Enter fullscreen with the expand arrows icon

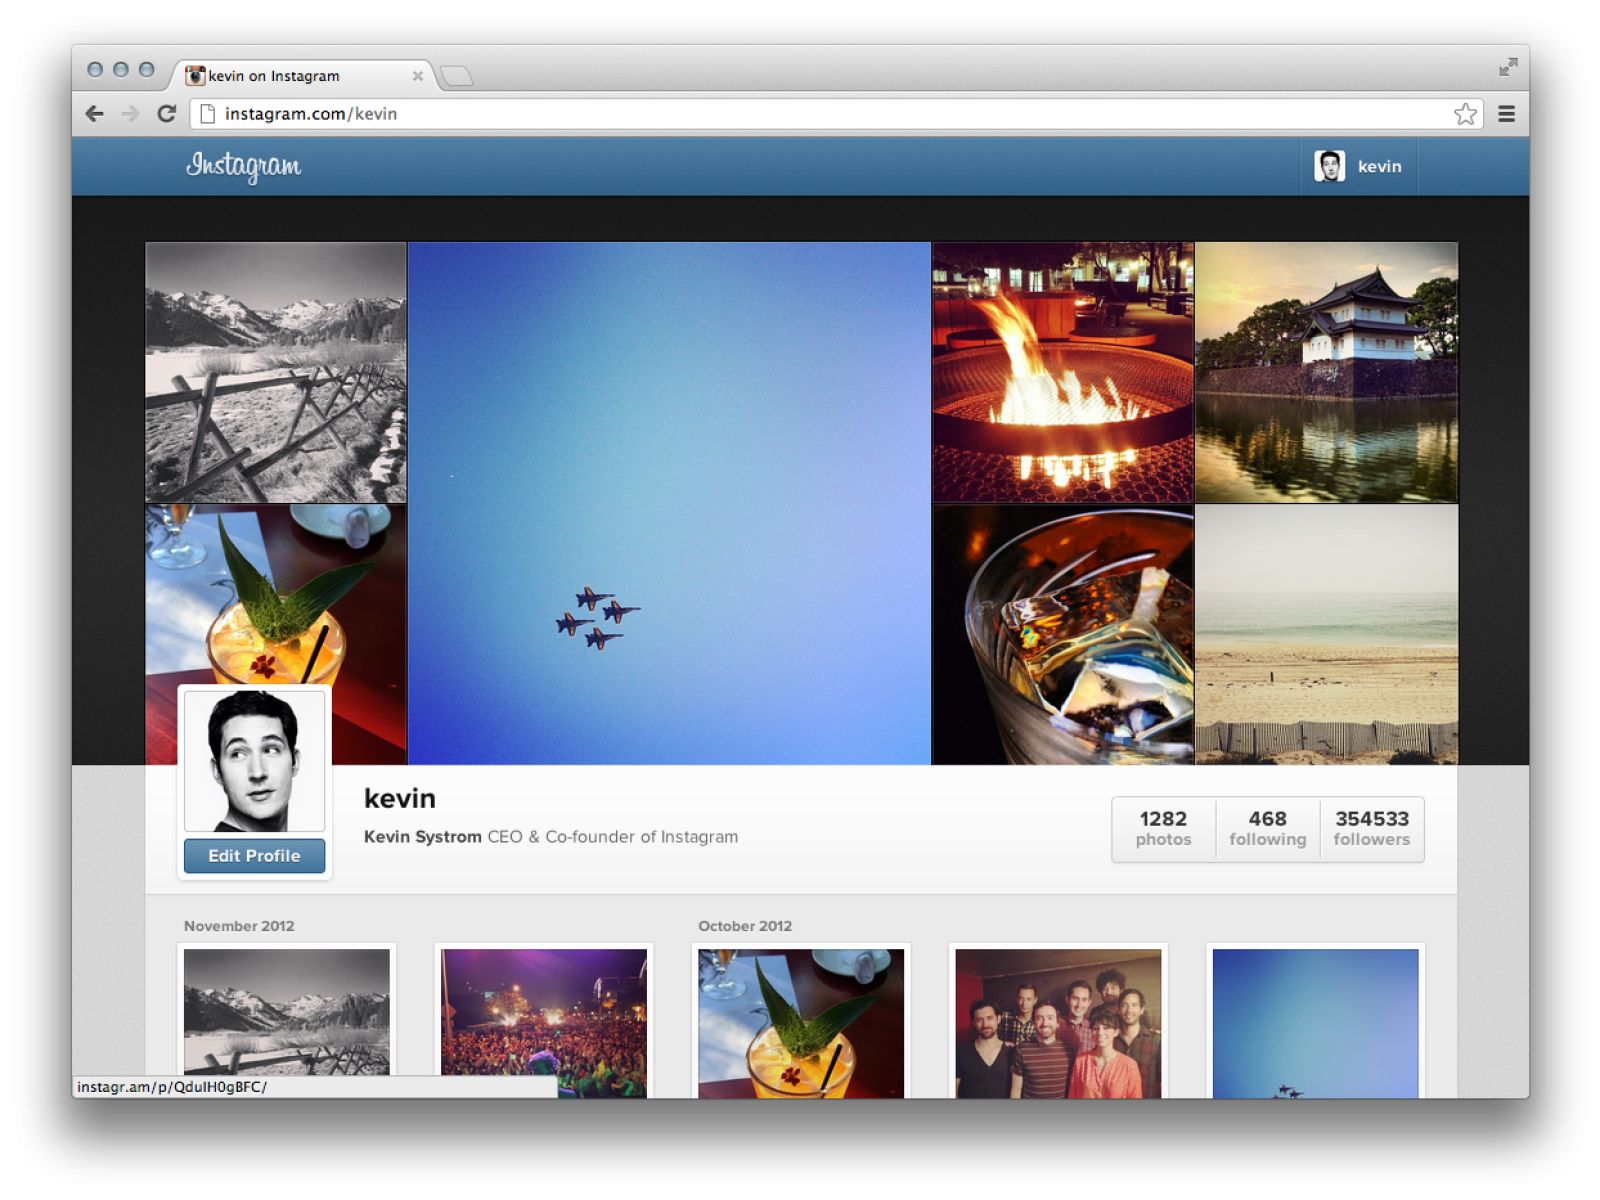pyautogui.click(x=1508, y=67)
